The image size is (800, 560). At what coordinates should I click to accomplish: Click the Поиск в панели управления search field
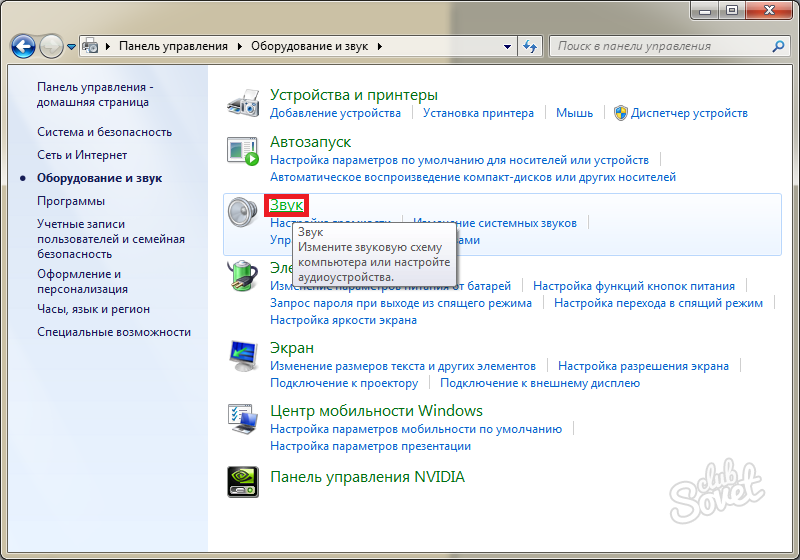tap(660, 46)
